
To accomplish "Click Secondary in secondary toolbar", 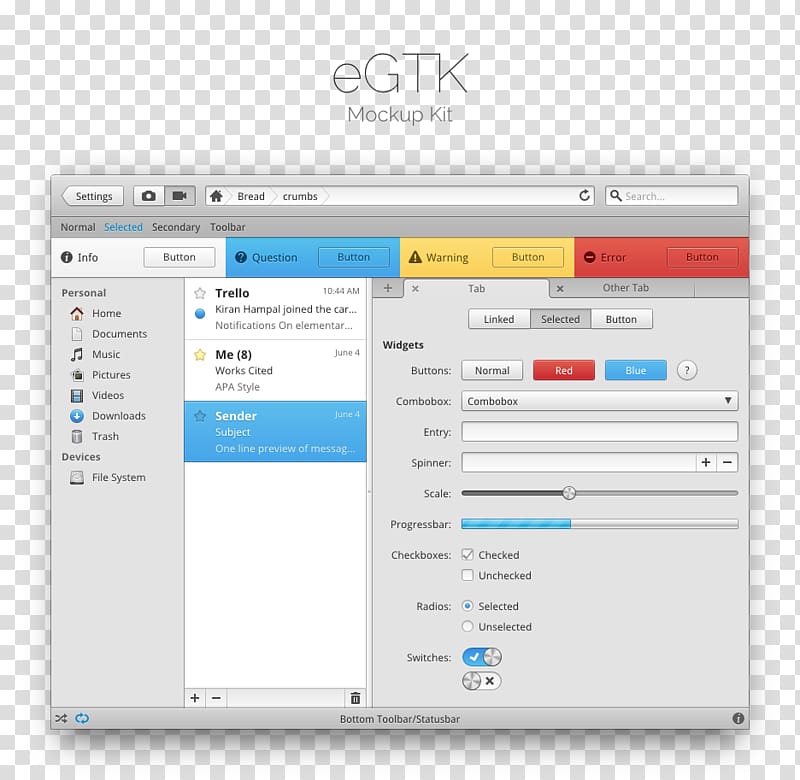I will click(176, 227).
